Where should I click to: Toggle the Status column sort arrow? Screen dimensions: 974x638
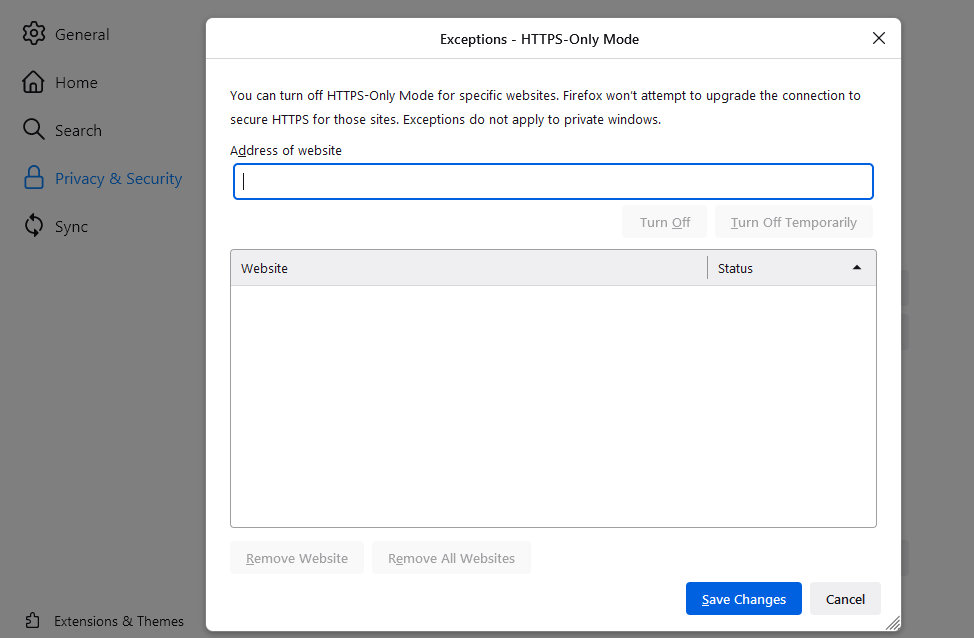(857, 267)
